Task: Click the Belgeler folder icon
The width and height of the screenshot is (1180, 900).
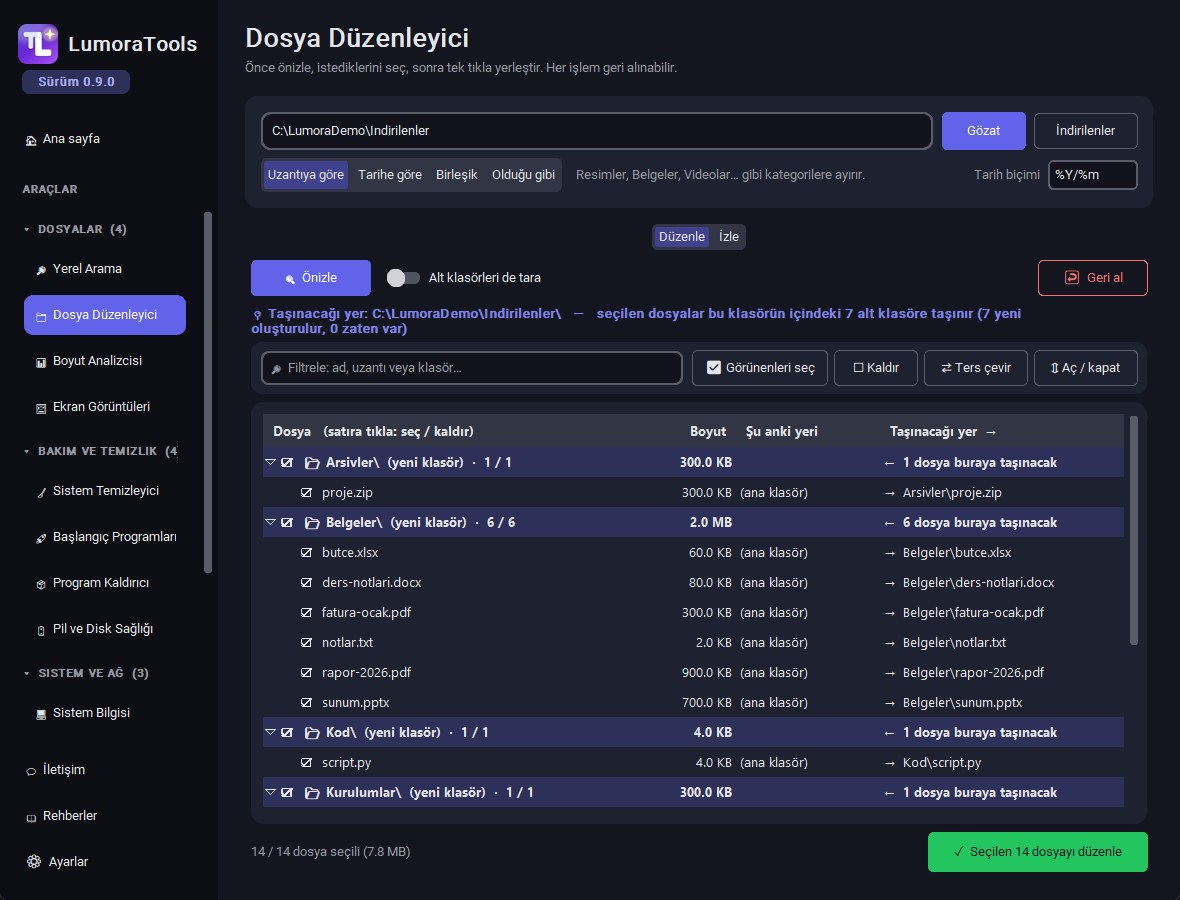Action: coord(312,523)
